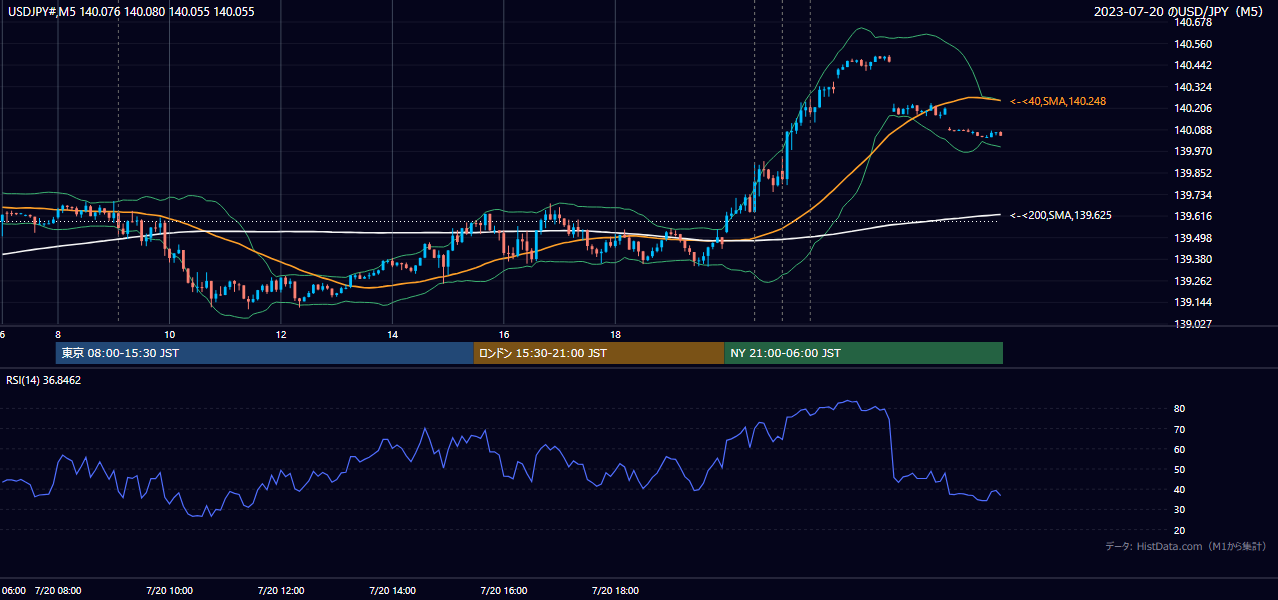
Task: Click hour label 12 under the price chart
Action: 281,334
